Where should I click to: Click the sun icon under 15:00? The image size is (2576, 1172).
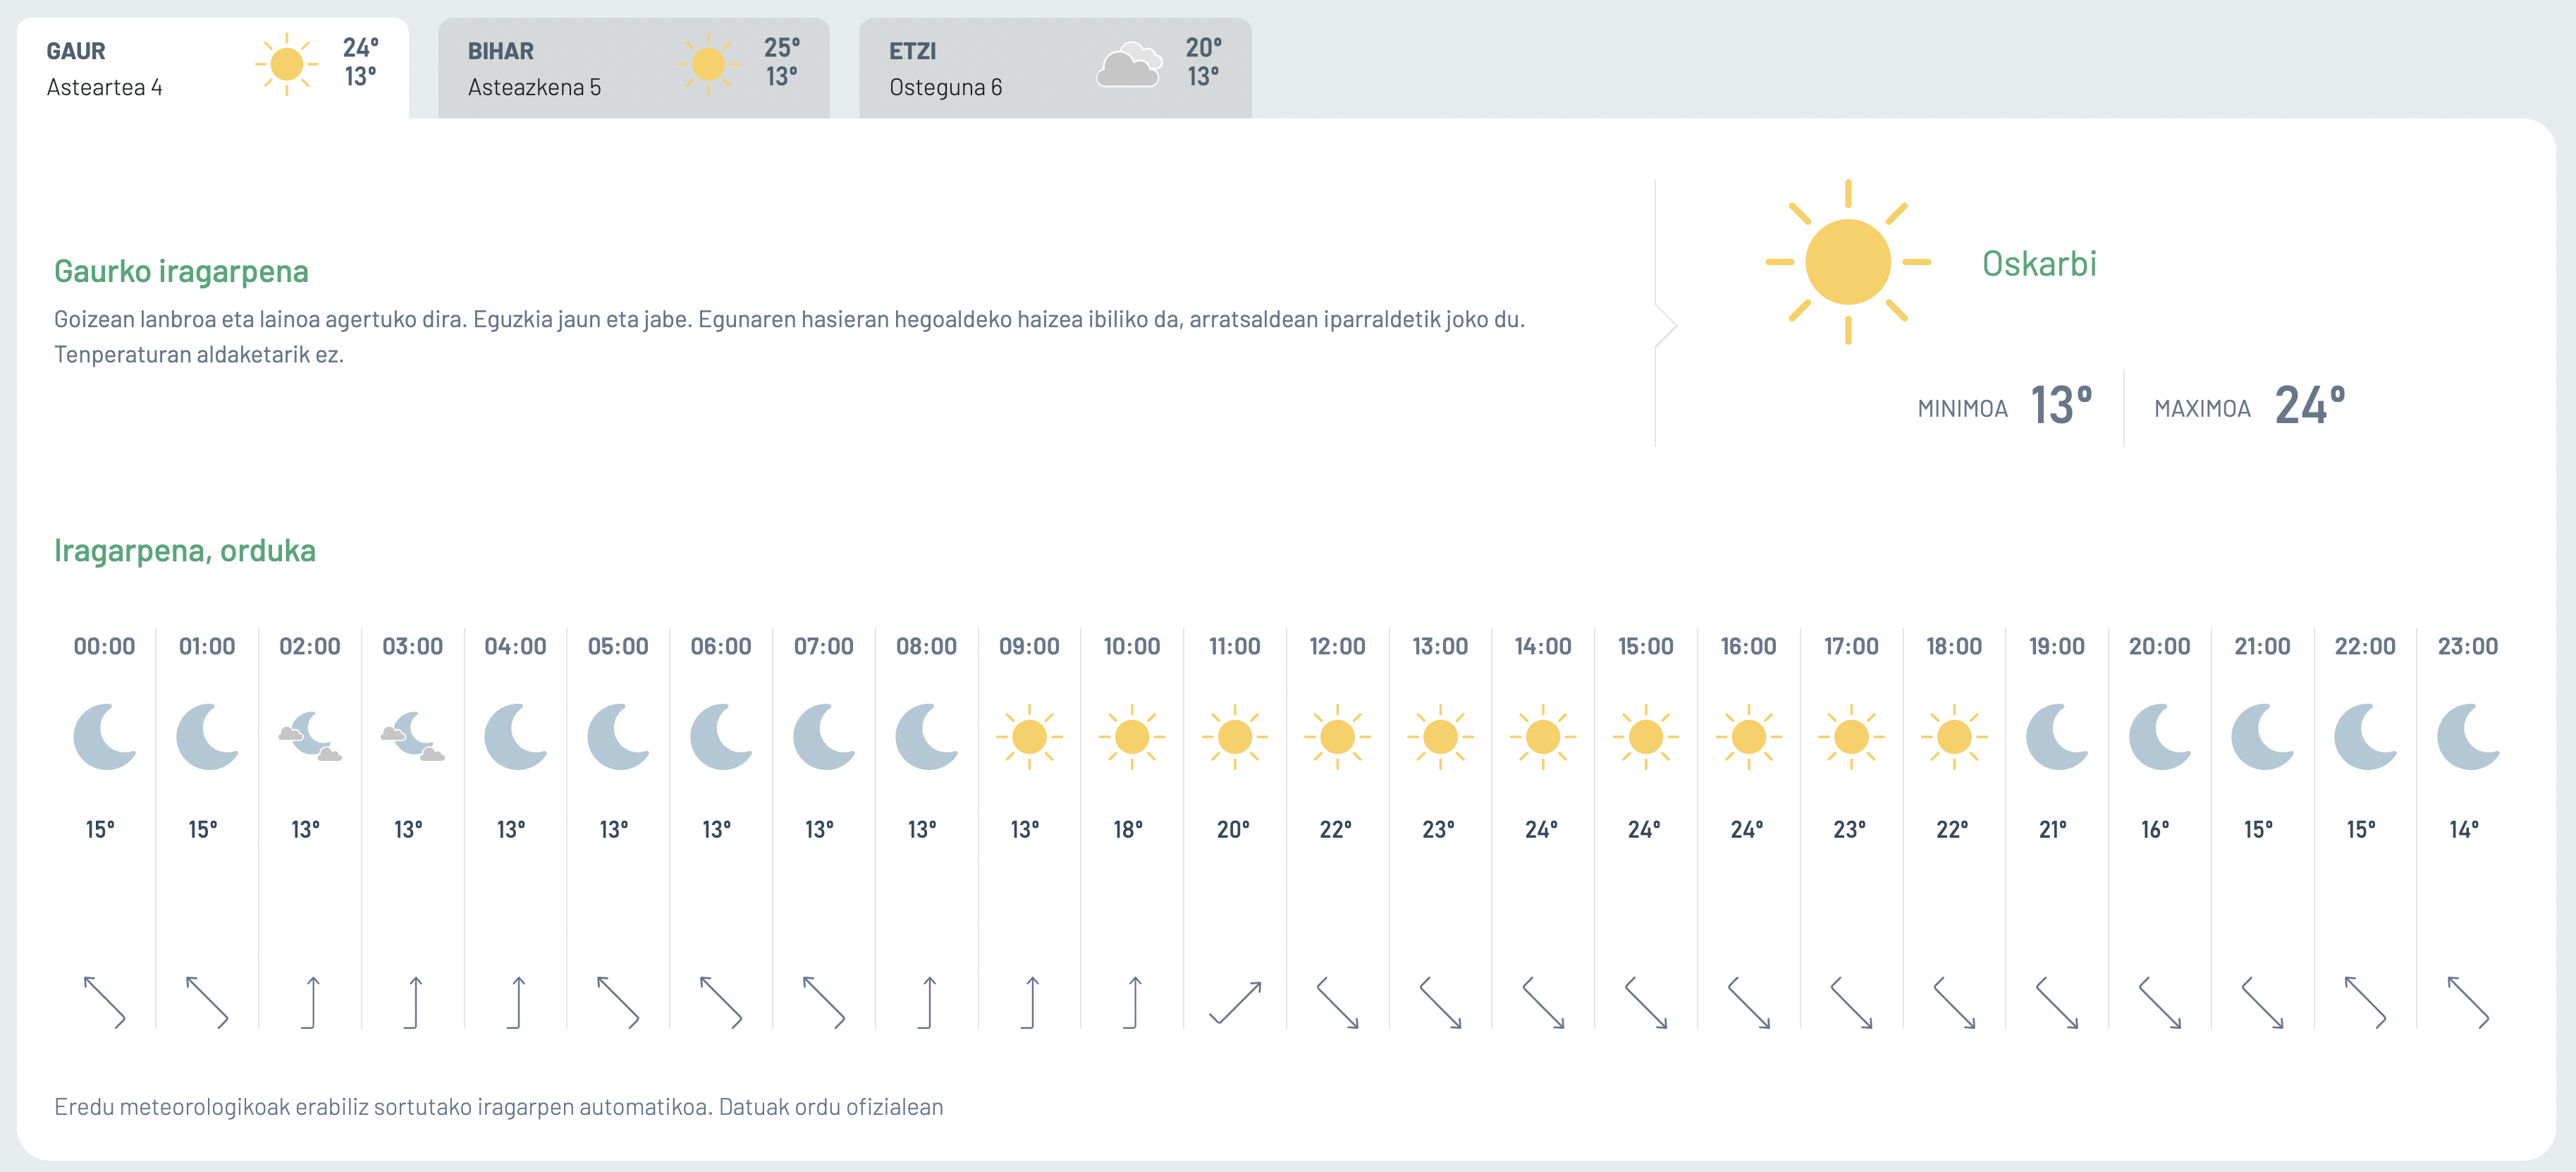(1646, 737)
